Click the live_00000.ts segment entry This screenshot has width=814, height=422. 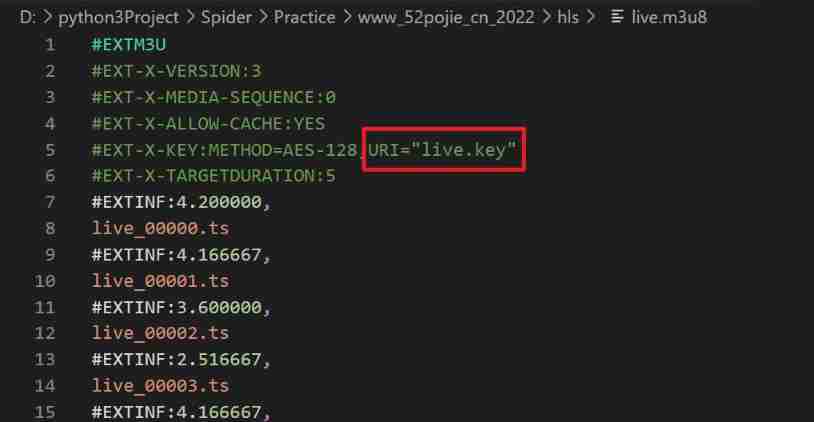160,228
